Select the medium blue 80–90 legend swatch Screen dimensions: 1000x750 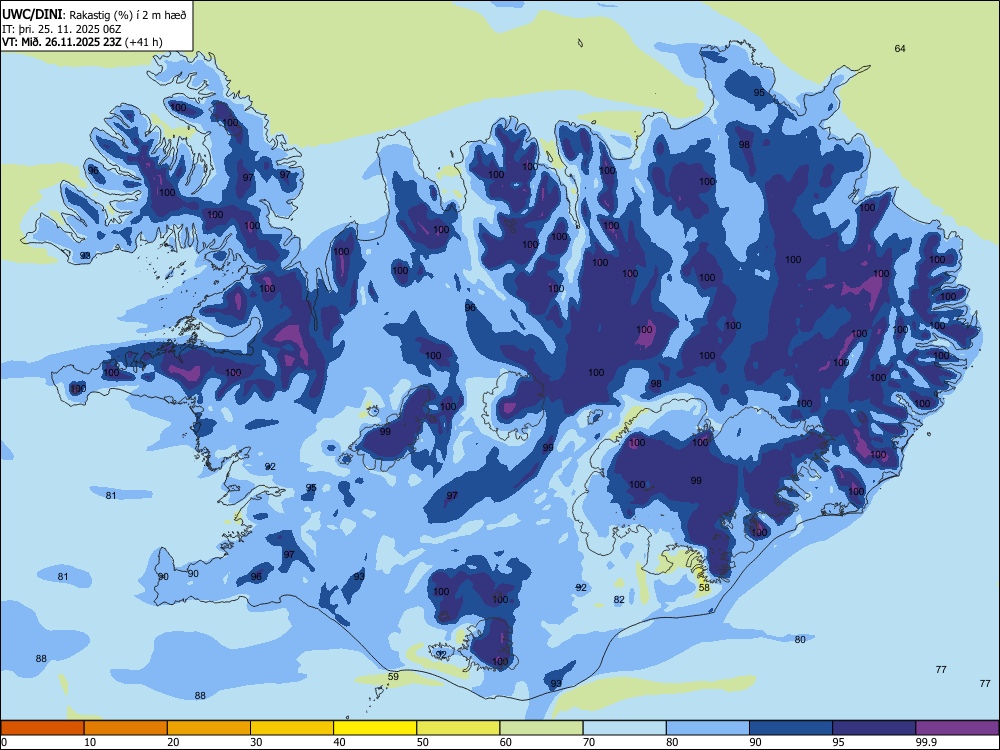tap(708, 728)
